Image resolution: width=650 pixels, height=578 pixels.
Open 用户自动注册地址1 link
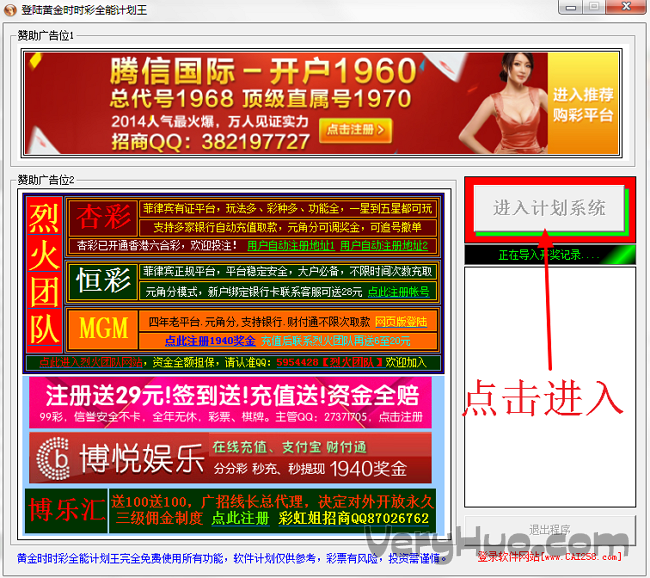pos(291,246)
